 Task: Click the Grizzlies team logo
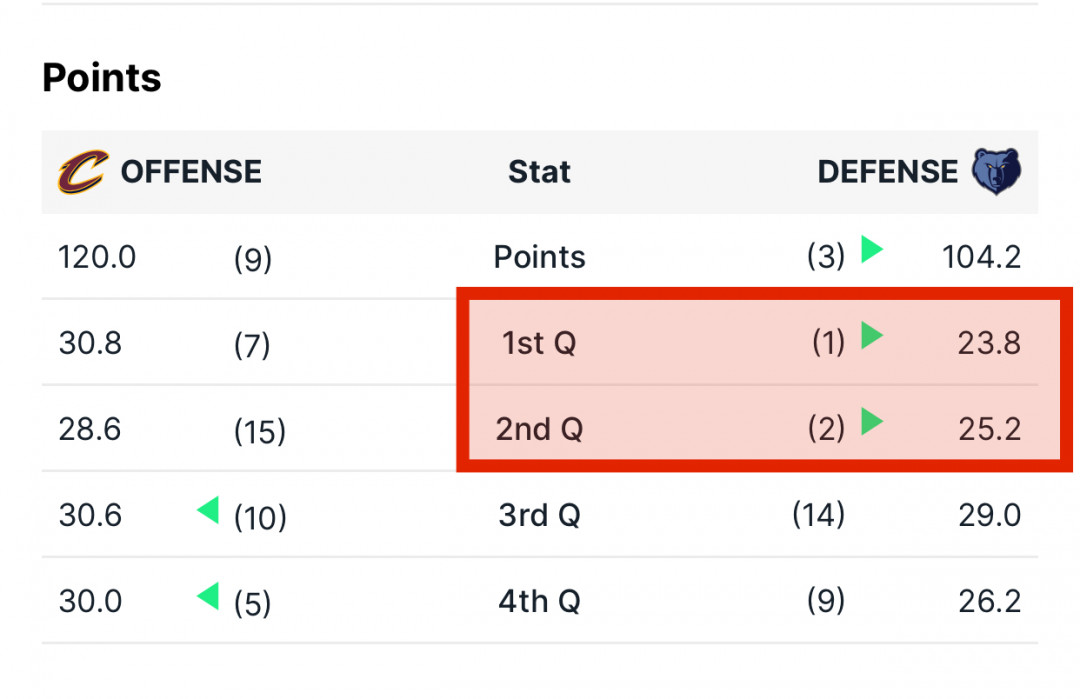(x=996, y=171)
